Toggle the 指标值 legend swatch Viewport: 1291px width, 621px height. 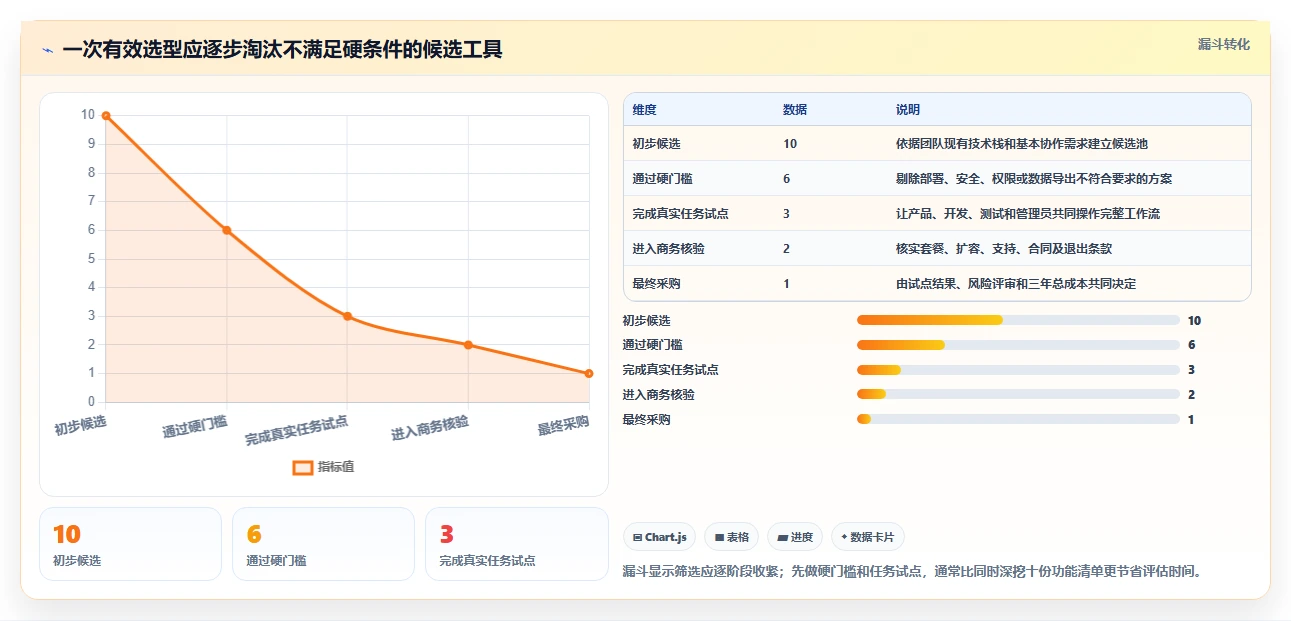(302, 467)
